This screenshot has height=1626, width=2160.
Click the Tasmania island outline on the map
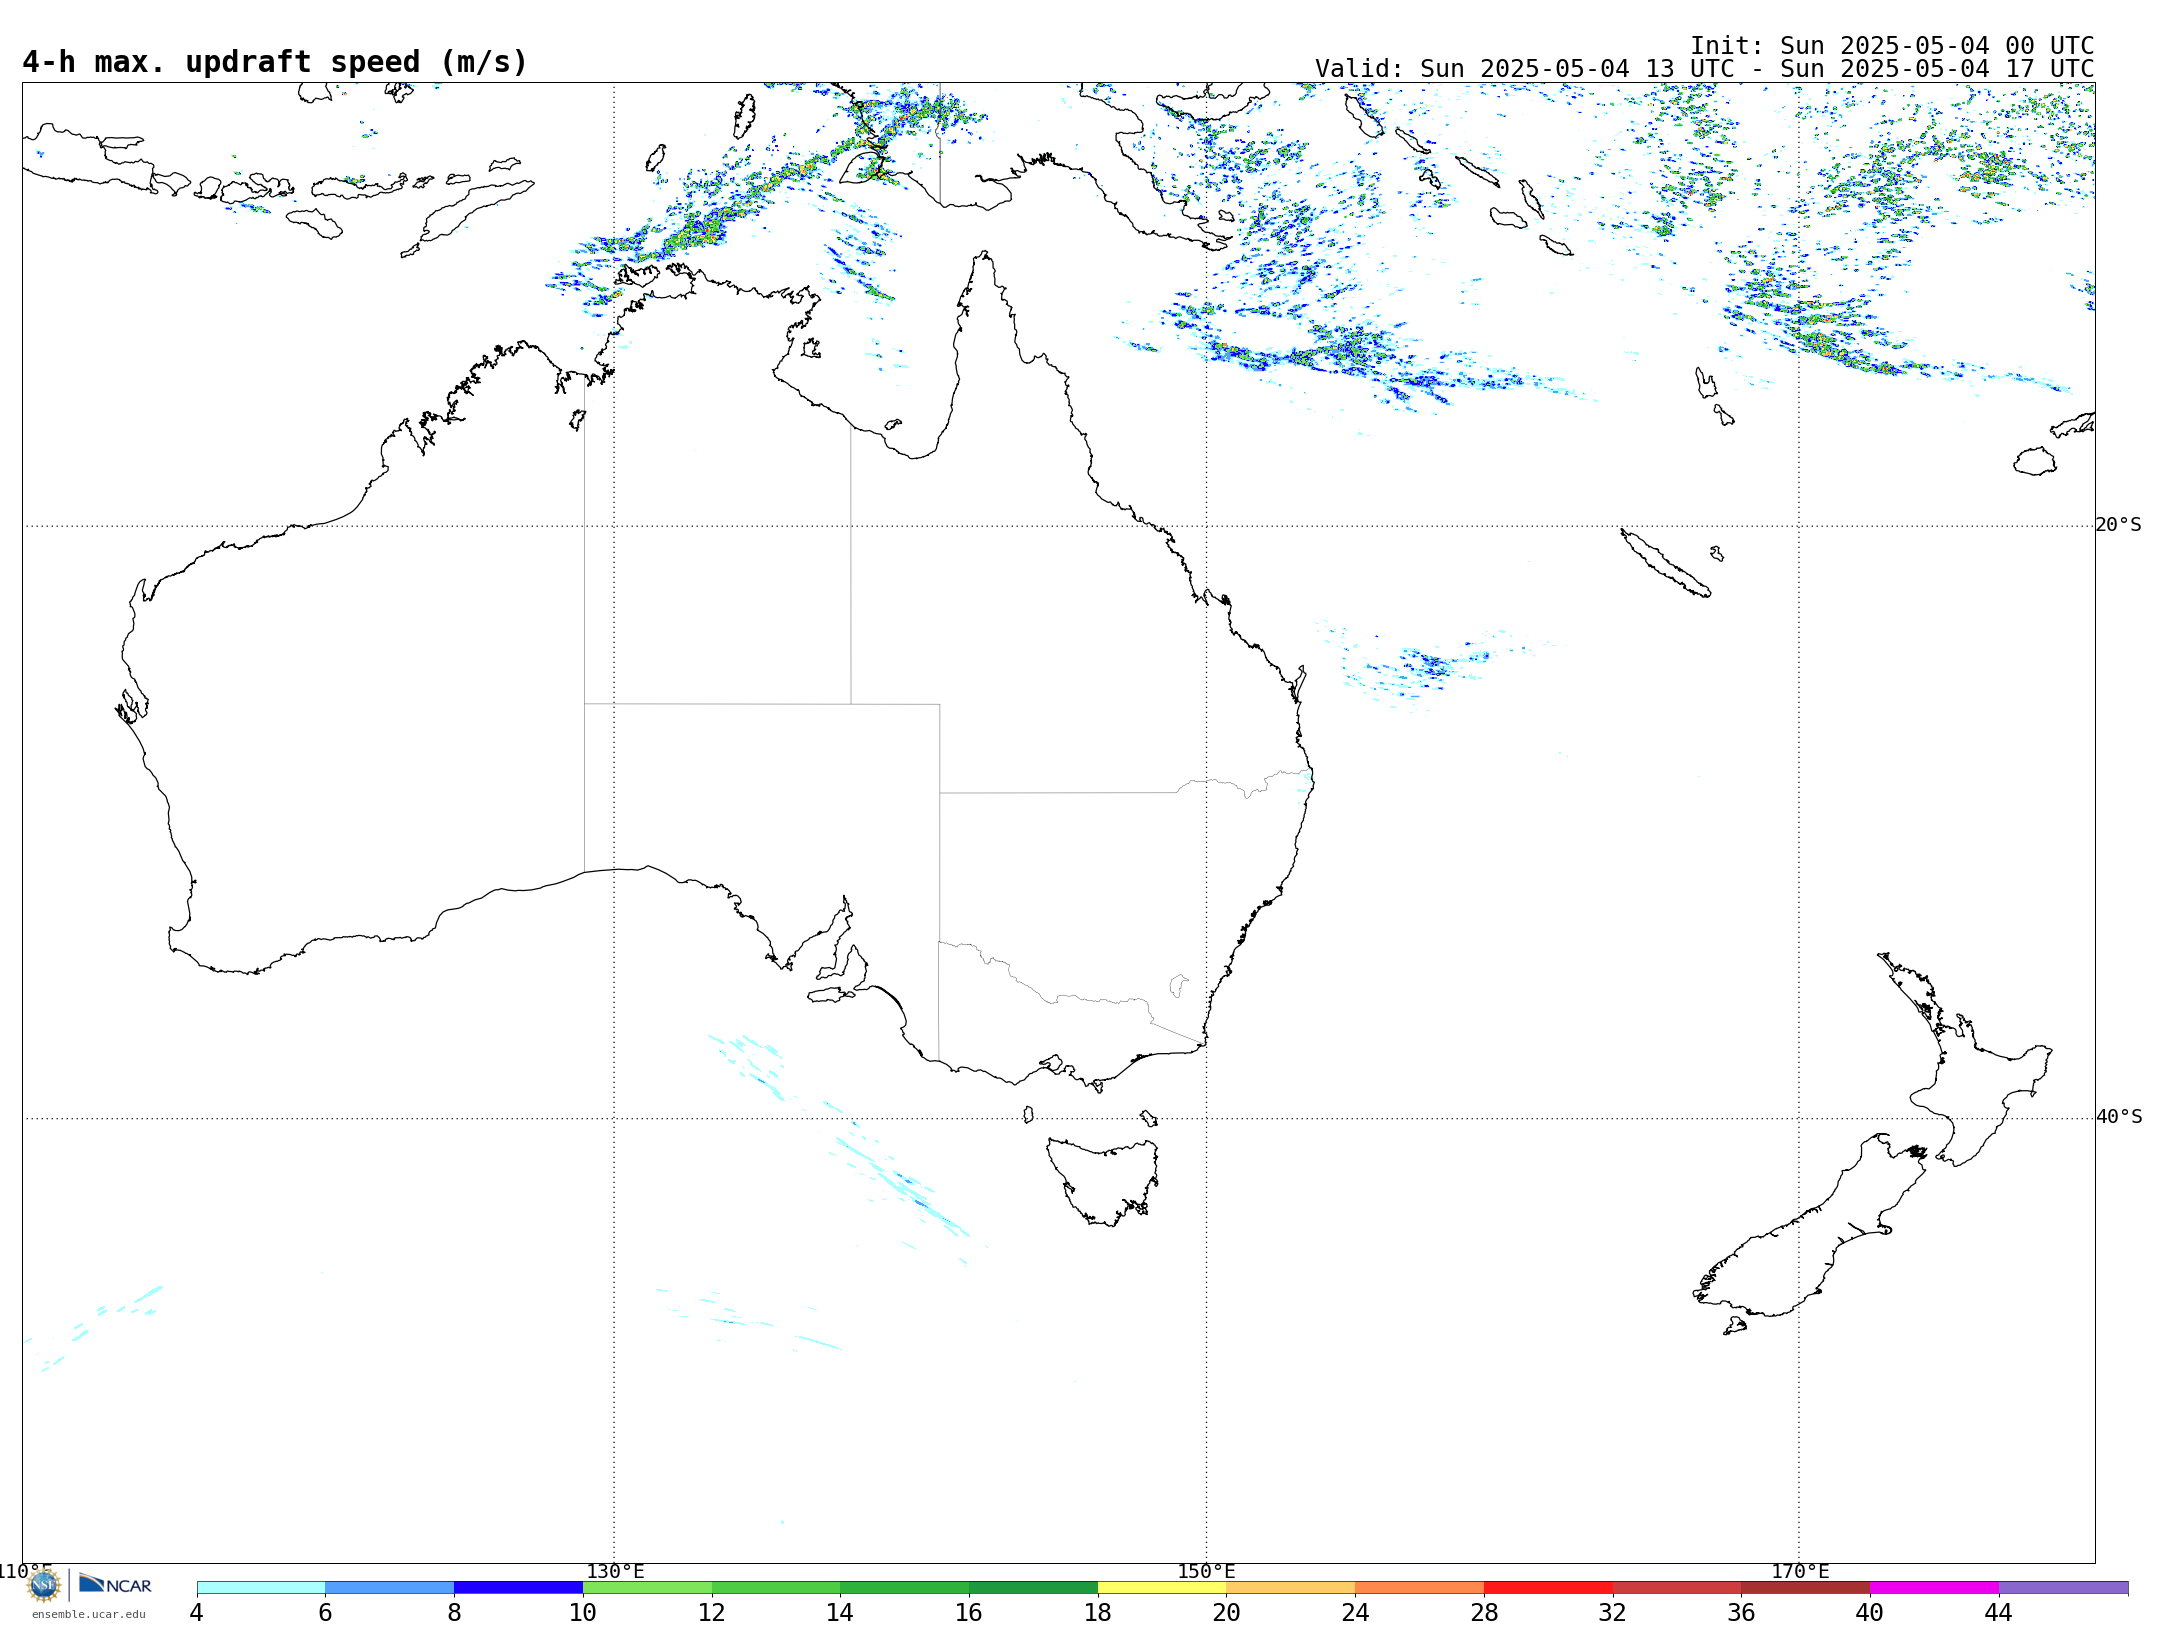[1103, 1181]
